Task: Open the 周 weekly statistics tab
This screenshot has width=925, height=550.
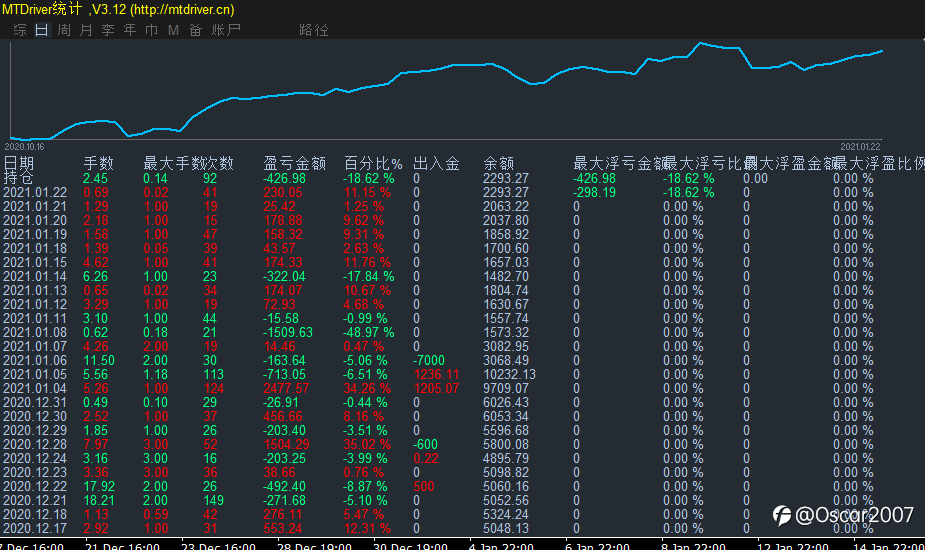Action: (x=64, y=30)
